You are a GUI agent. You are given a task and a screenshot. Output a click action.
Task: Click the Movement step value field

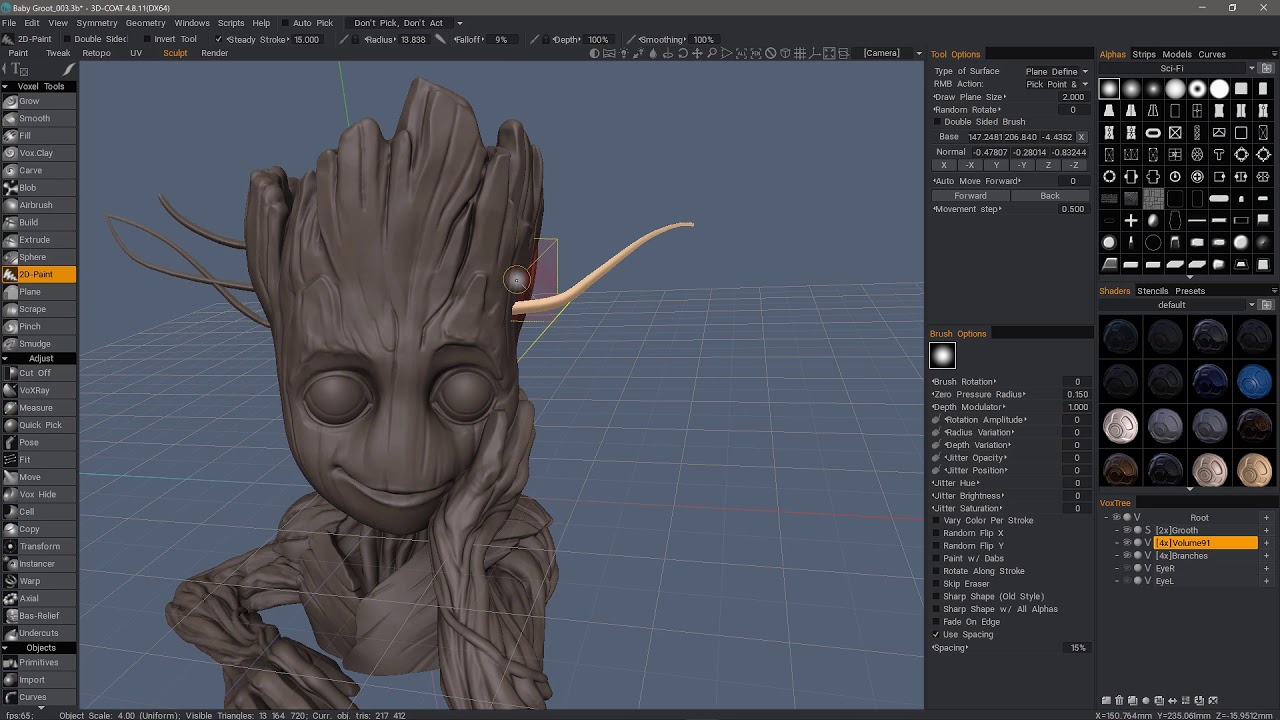pyautogui.click(x=1072, y=209)
